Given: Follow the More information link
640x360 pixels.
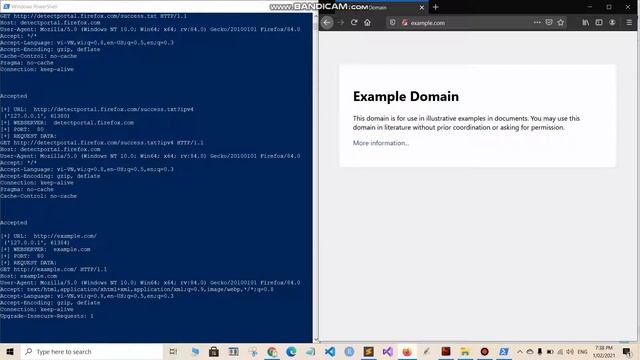Looking at the screenshot, I should [x=381, y=143].
